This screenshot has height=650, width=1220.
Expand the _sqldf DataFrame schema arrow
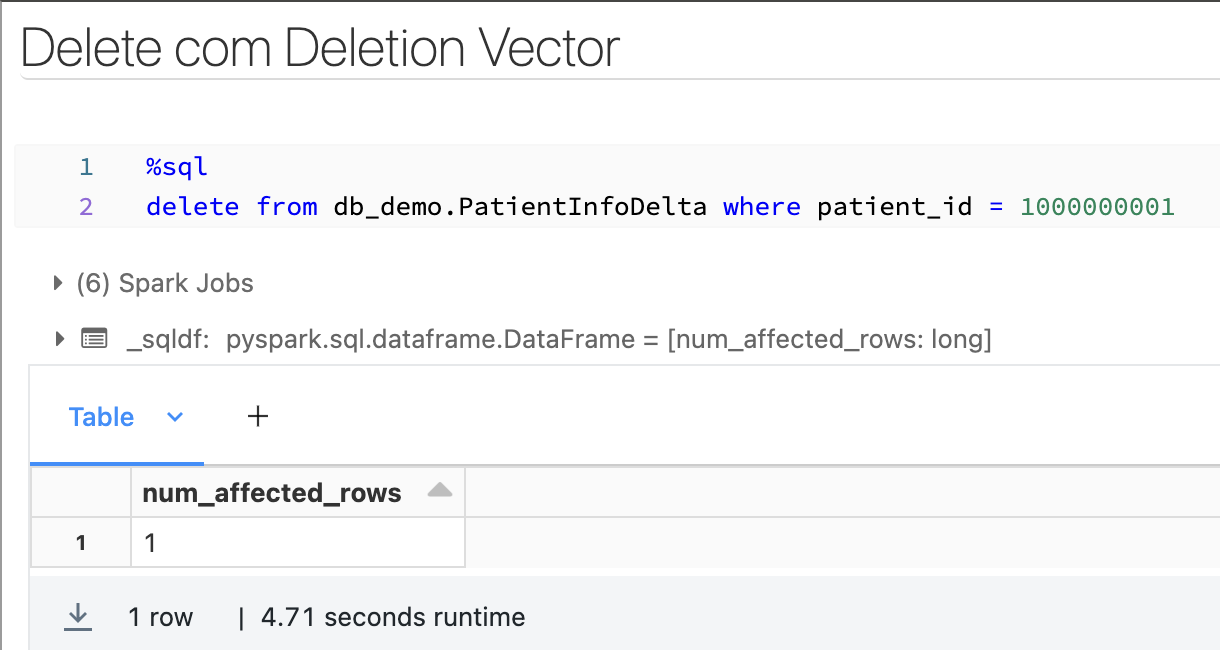pyautogui.click(x=59, y=339)
